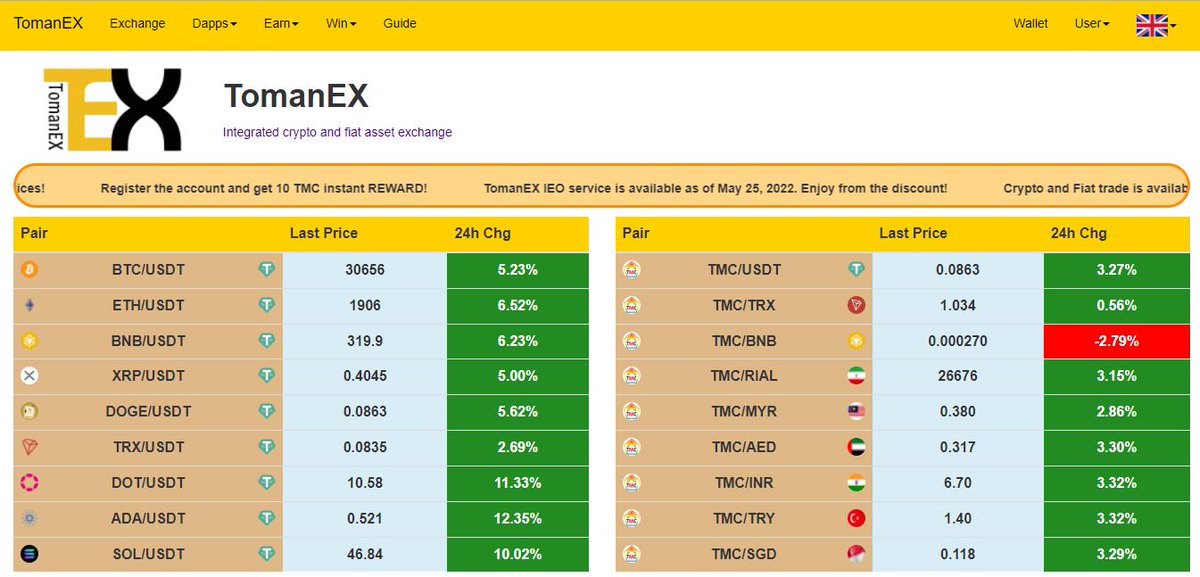Click the TMC/TRY price 1.40

(958, 518)
